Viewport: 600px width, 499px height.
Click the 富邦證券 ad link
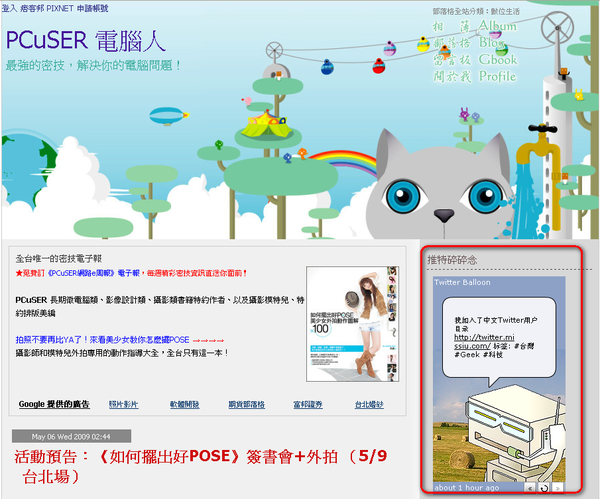point(308,404)
